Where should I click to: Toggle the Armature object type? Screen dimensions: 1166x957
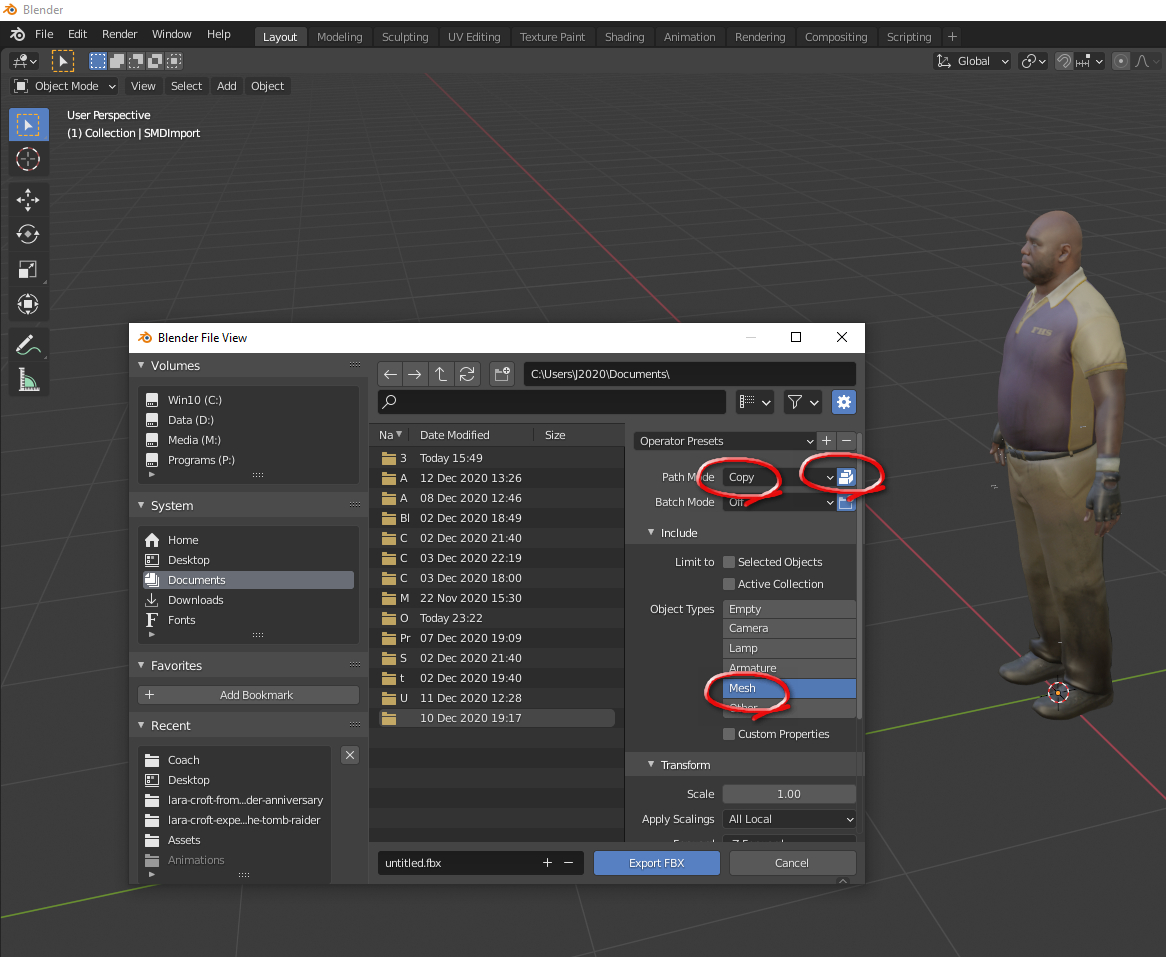(x=789, y=668)
